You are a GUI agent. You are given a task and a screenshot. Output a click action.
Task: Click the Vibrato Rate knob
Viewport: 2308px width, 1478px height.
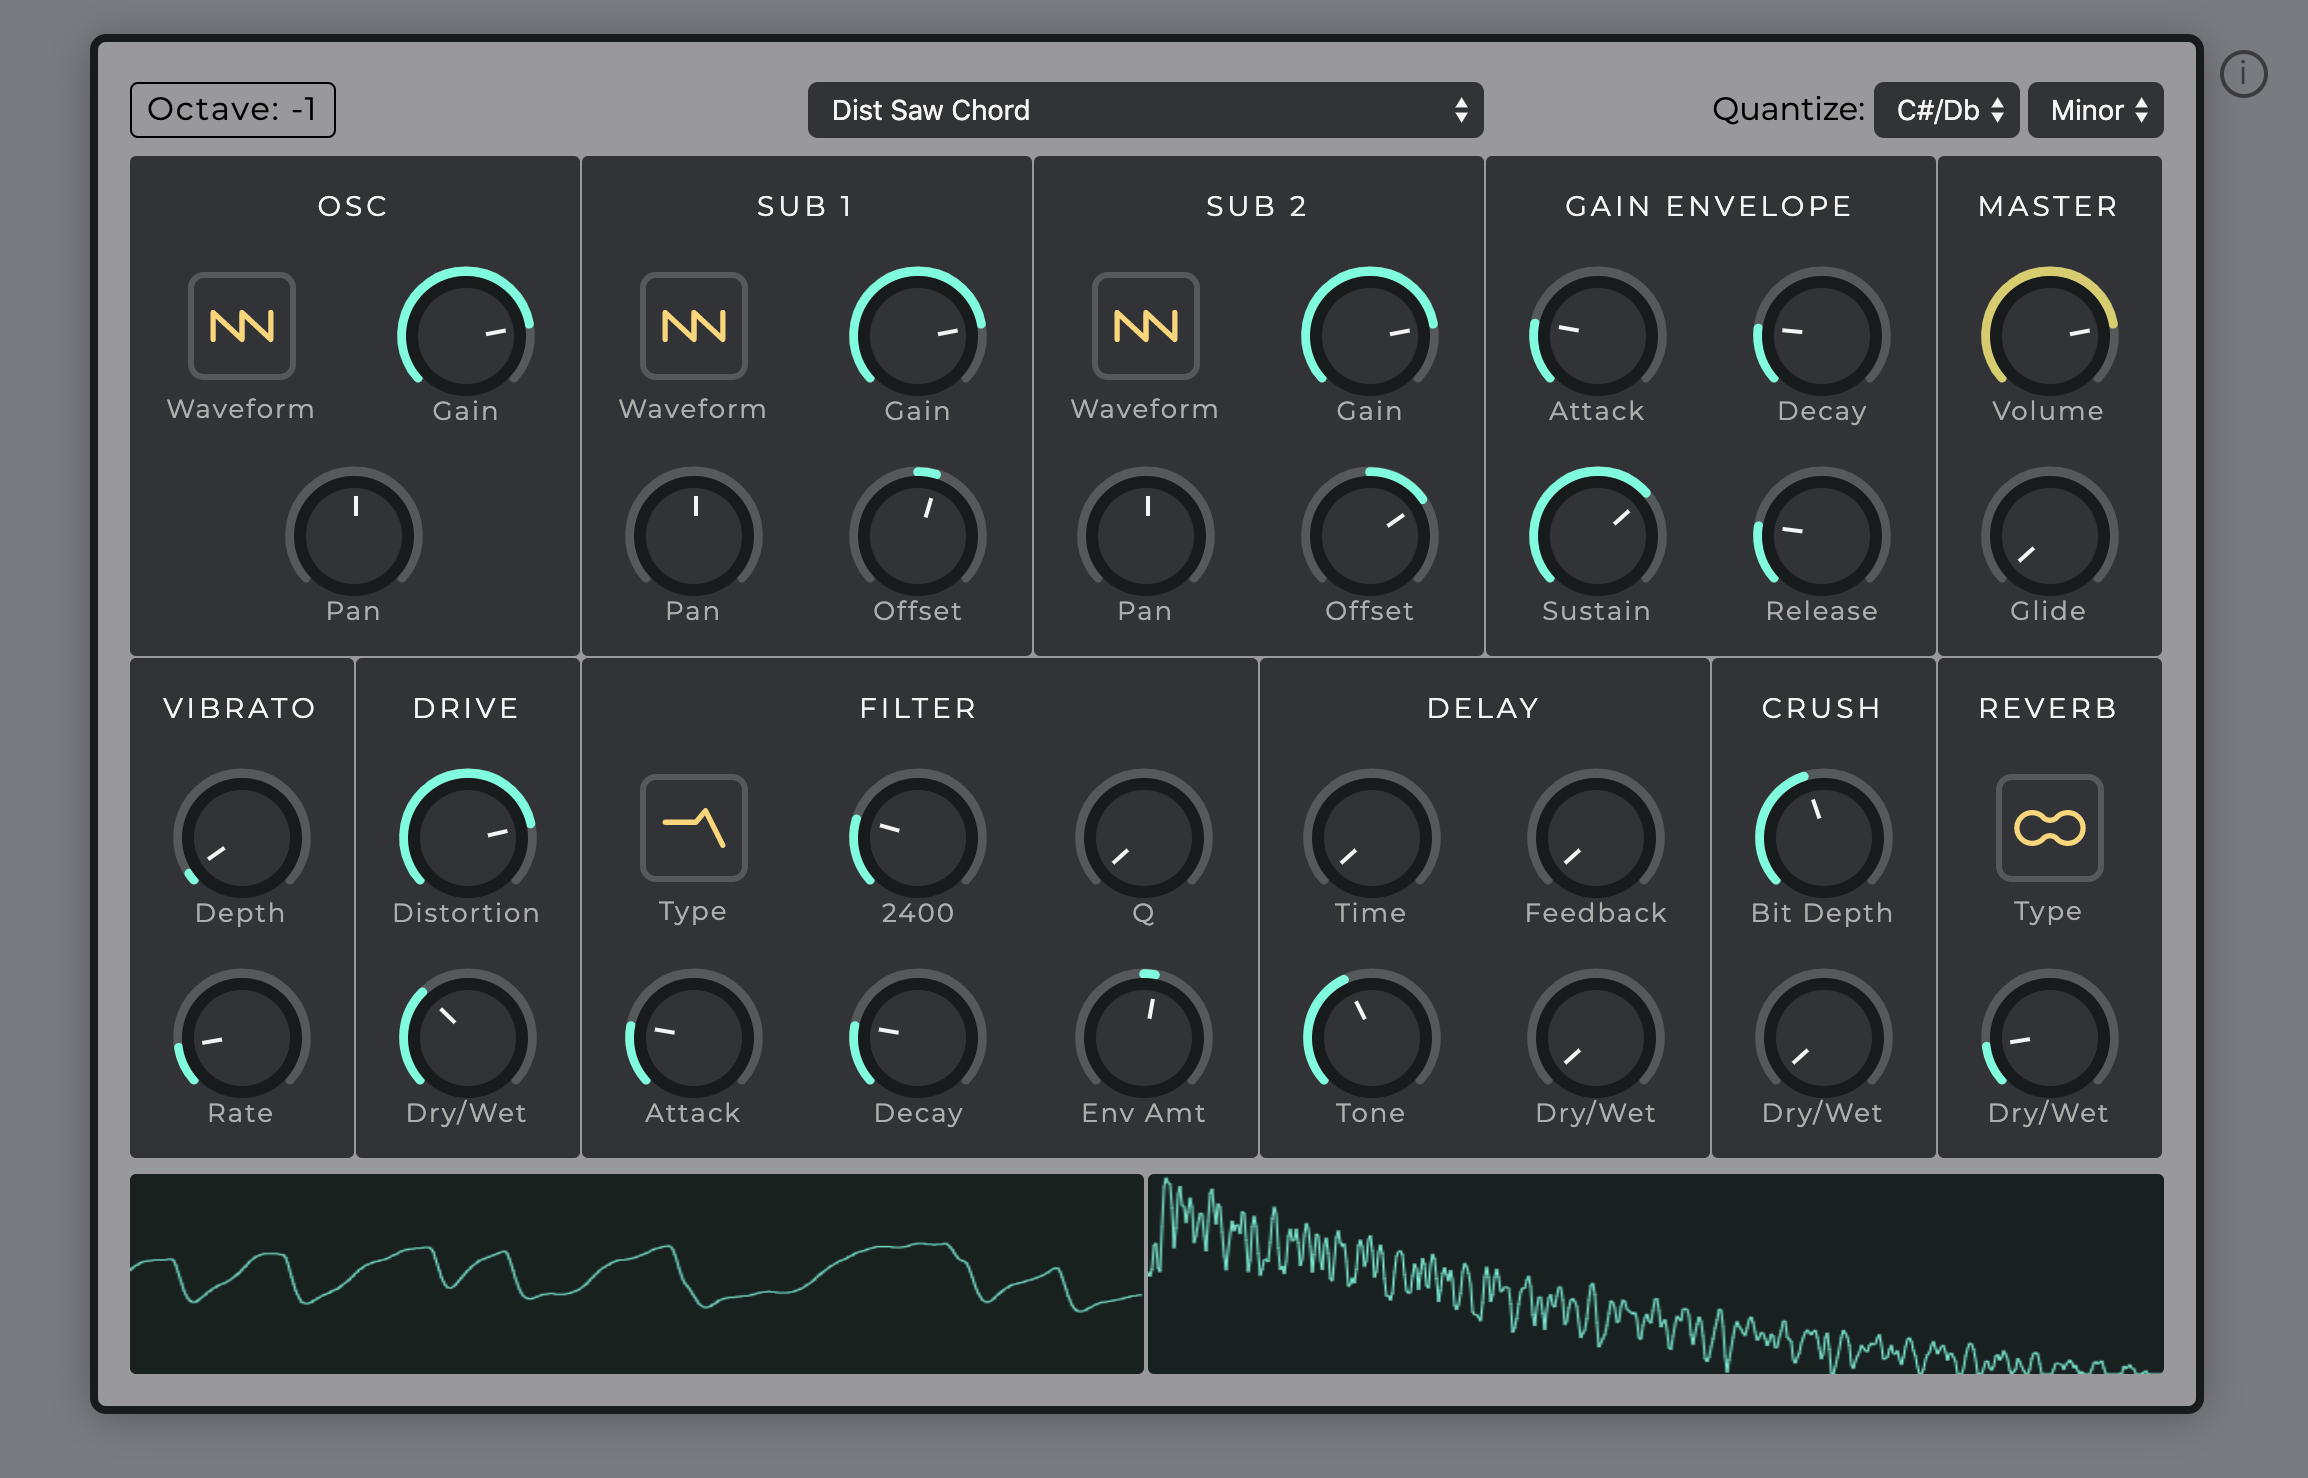click(241, 1038)
